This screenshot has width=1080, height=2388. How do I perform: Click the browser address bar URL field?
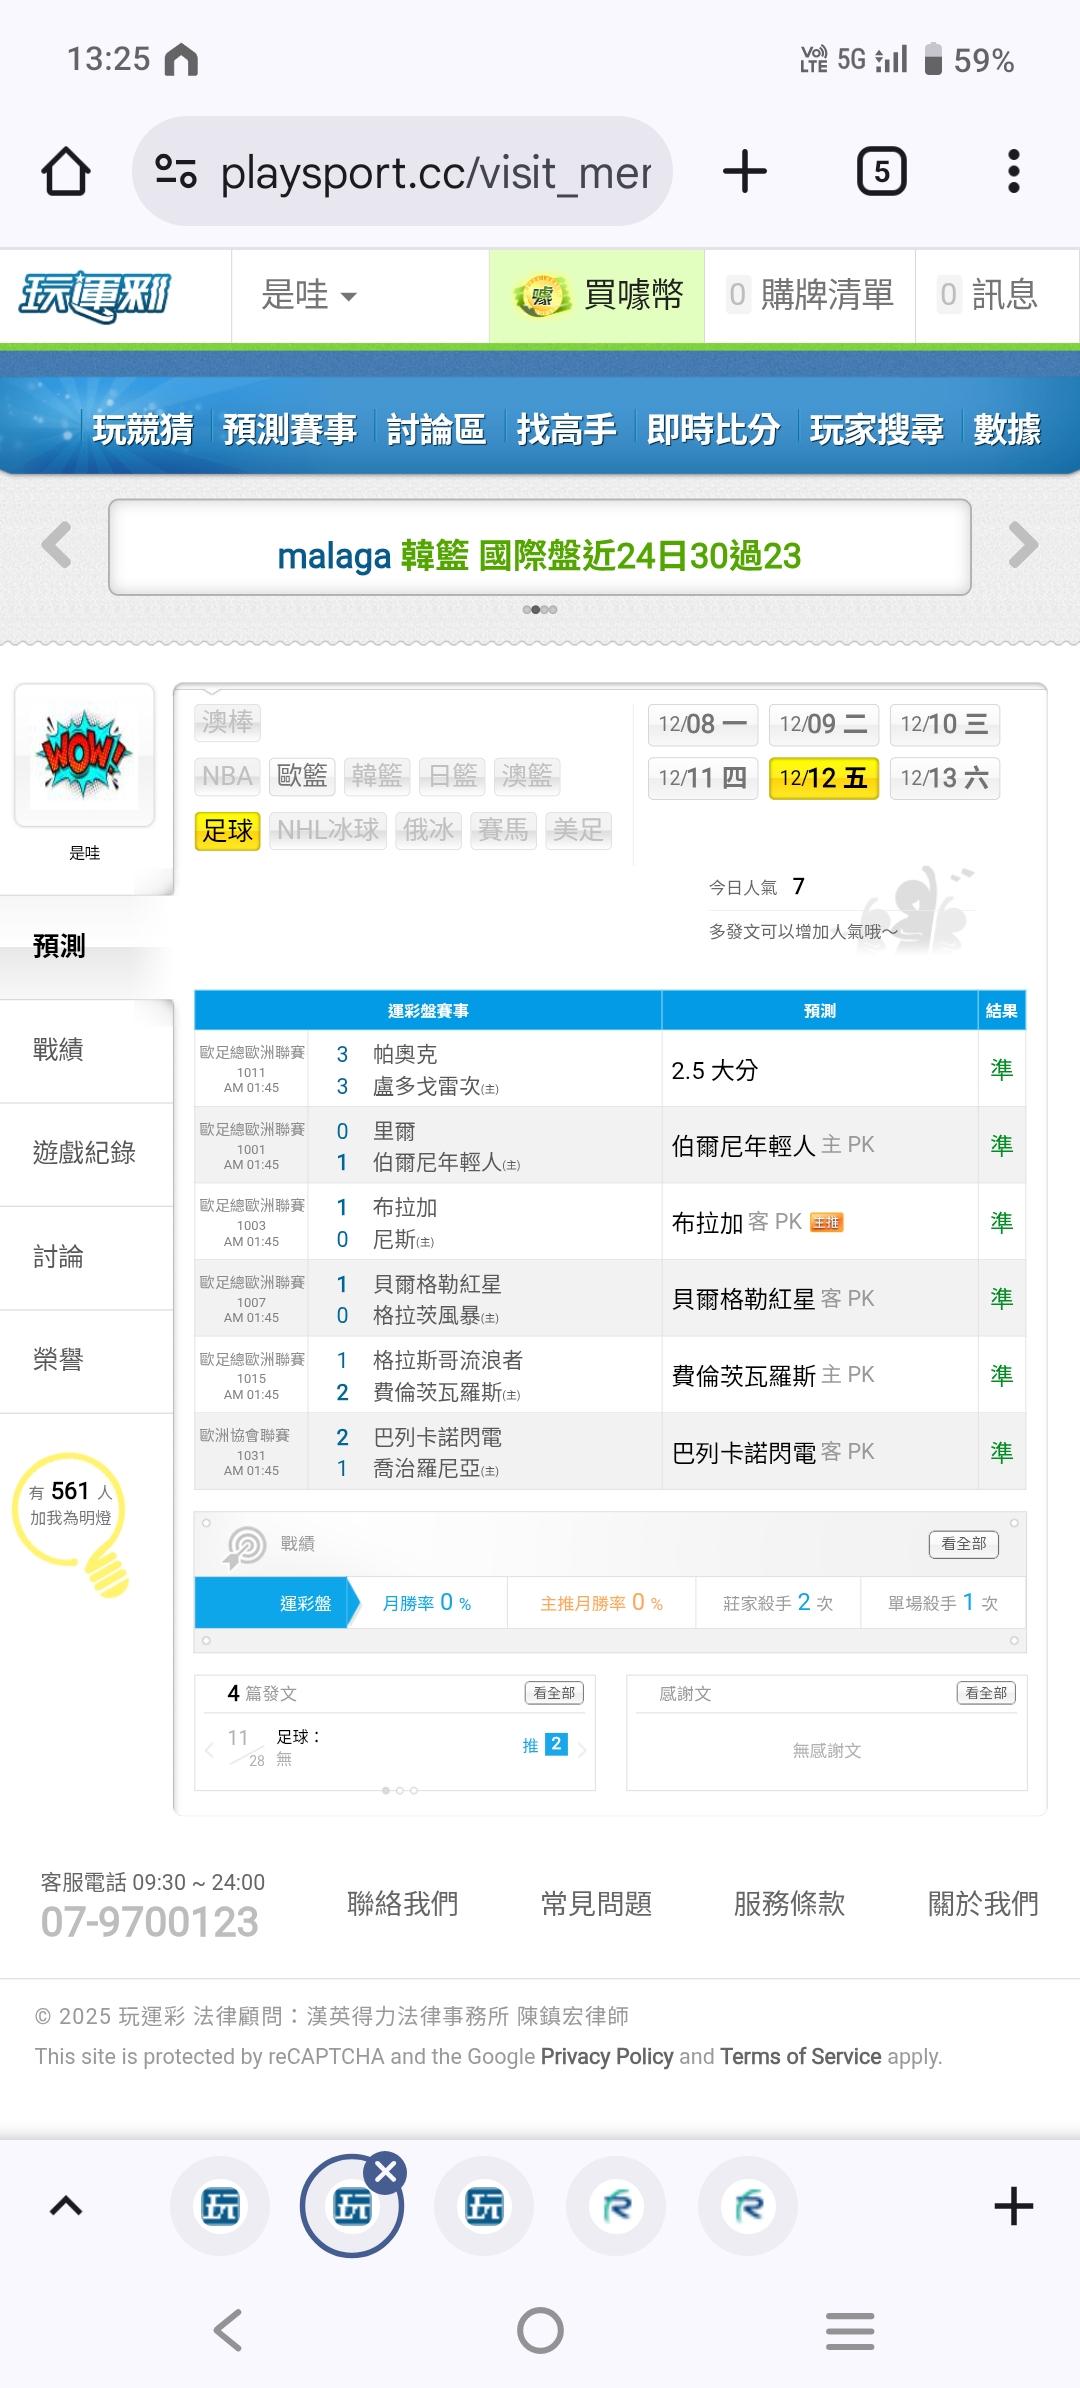click(x=402, y=171)
